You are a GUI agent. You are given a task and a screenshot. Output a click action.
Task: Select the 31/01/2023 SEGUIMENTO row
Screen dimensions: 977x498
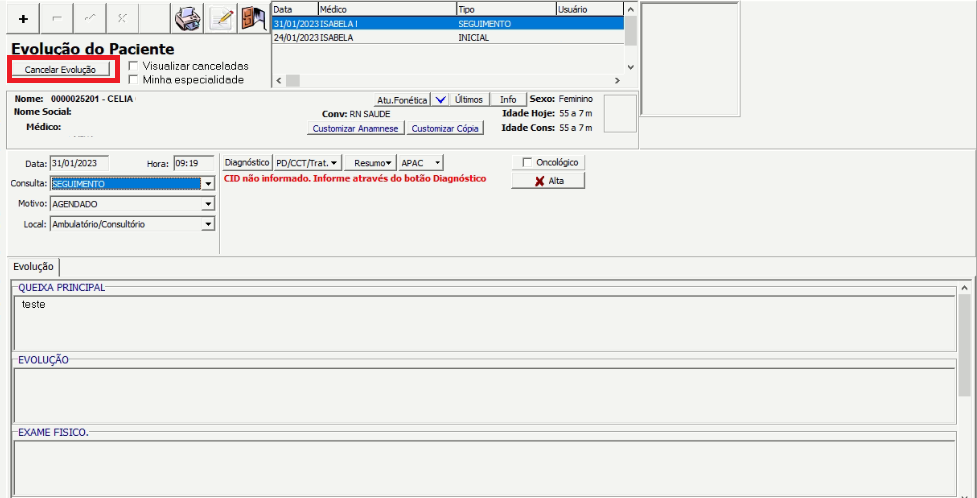point(448,24)
